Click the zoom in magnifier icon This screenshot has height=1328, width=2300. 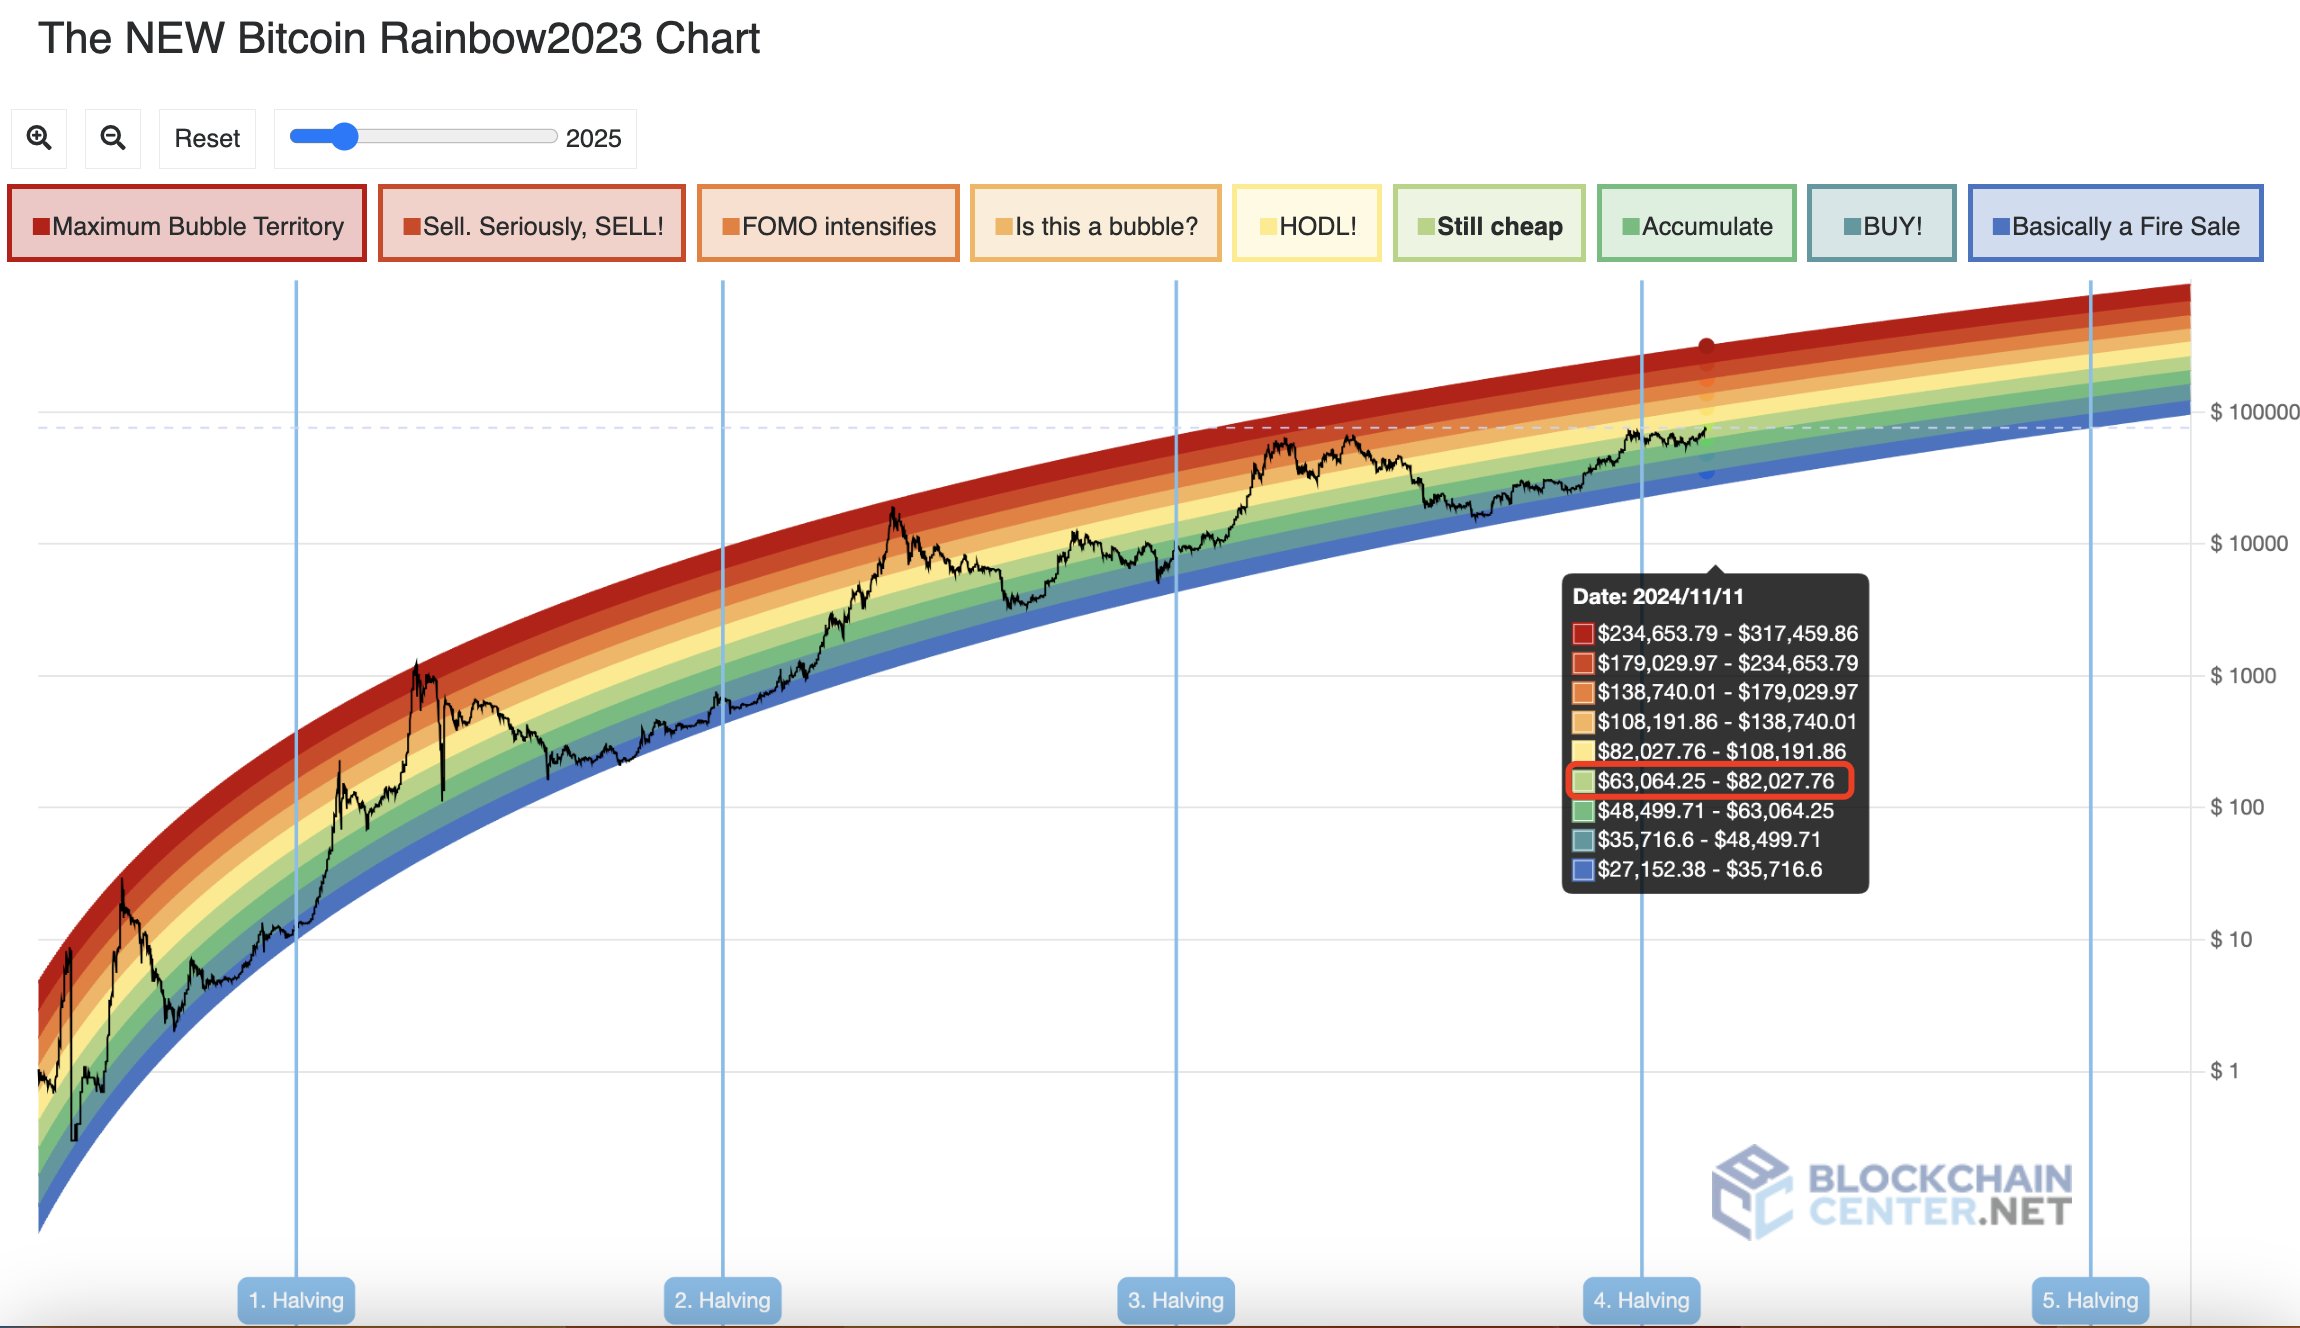point(39,138)
